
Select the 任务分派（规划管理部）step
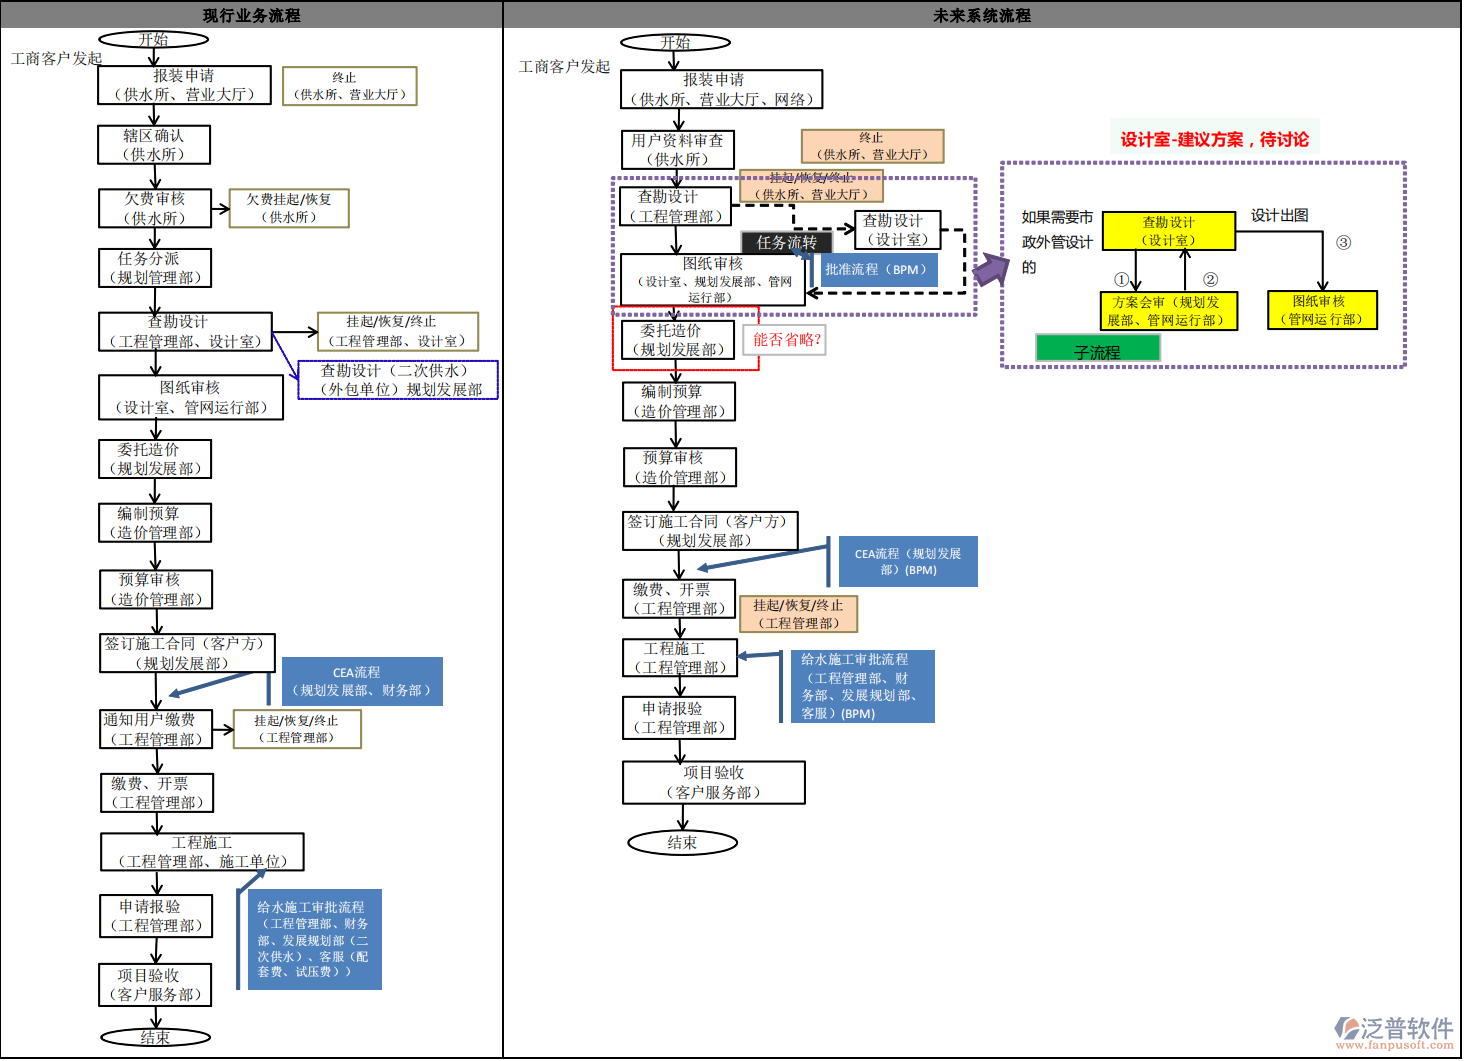155,268
